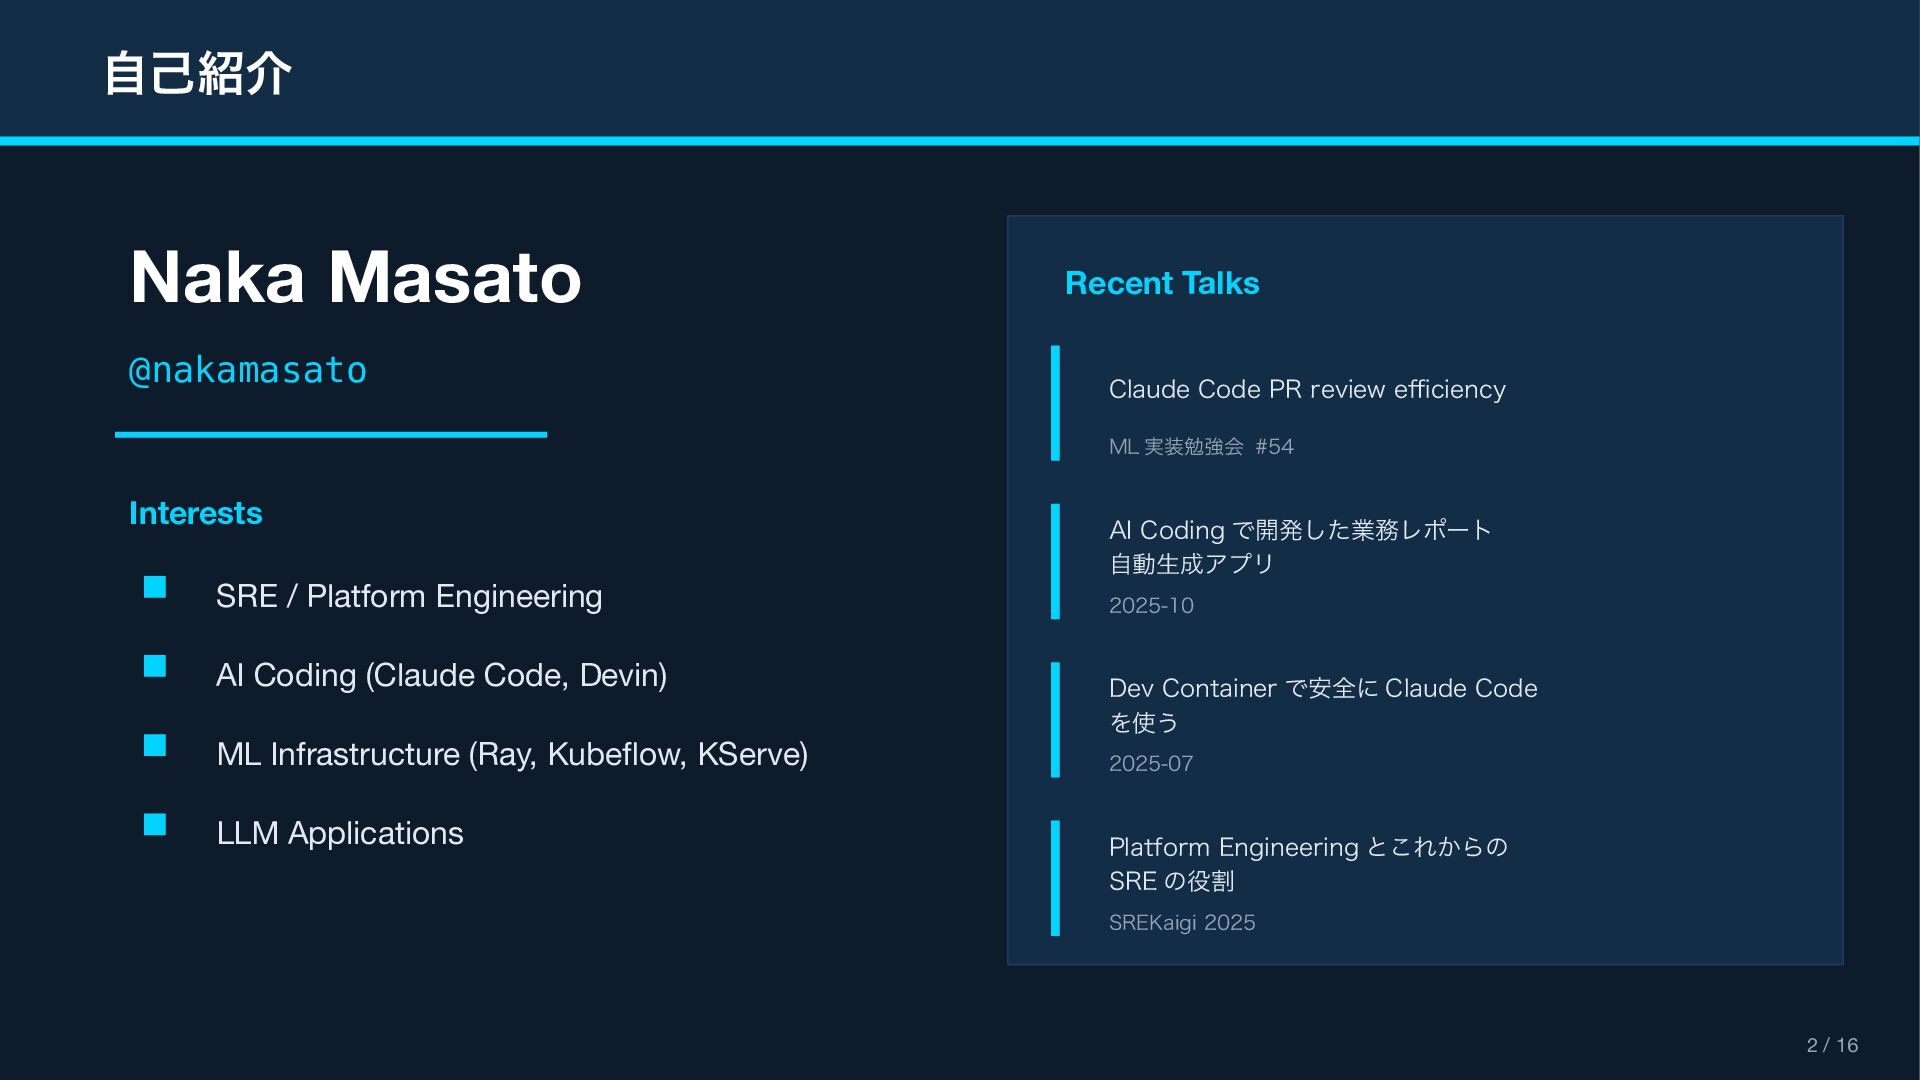
Task: Click the bullet icon beside ML Infrastructure
Action: (155, 745)
